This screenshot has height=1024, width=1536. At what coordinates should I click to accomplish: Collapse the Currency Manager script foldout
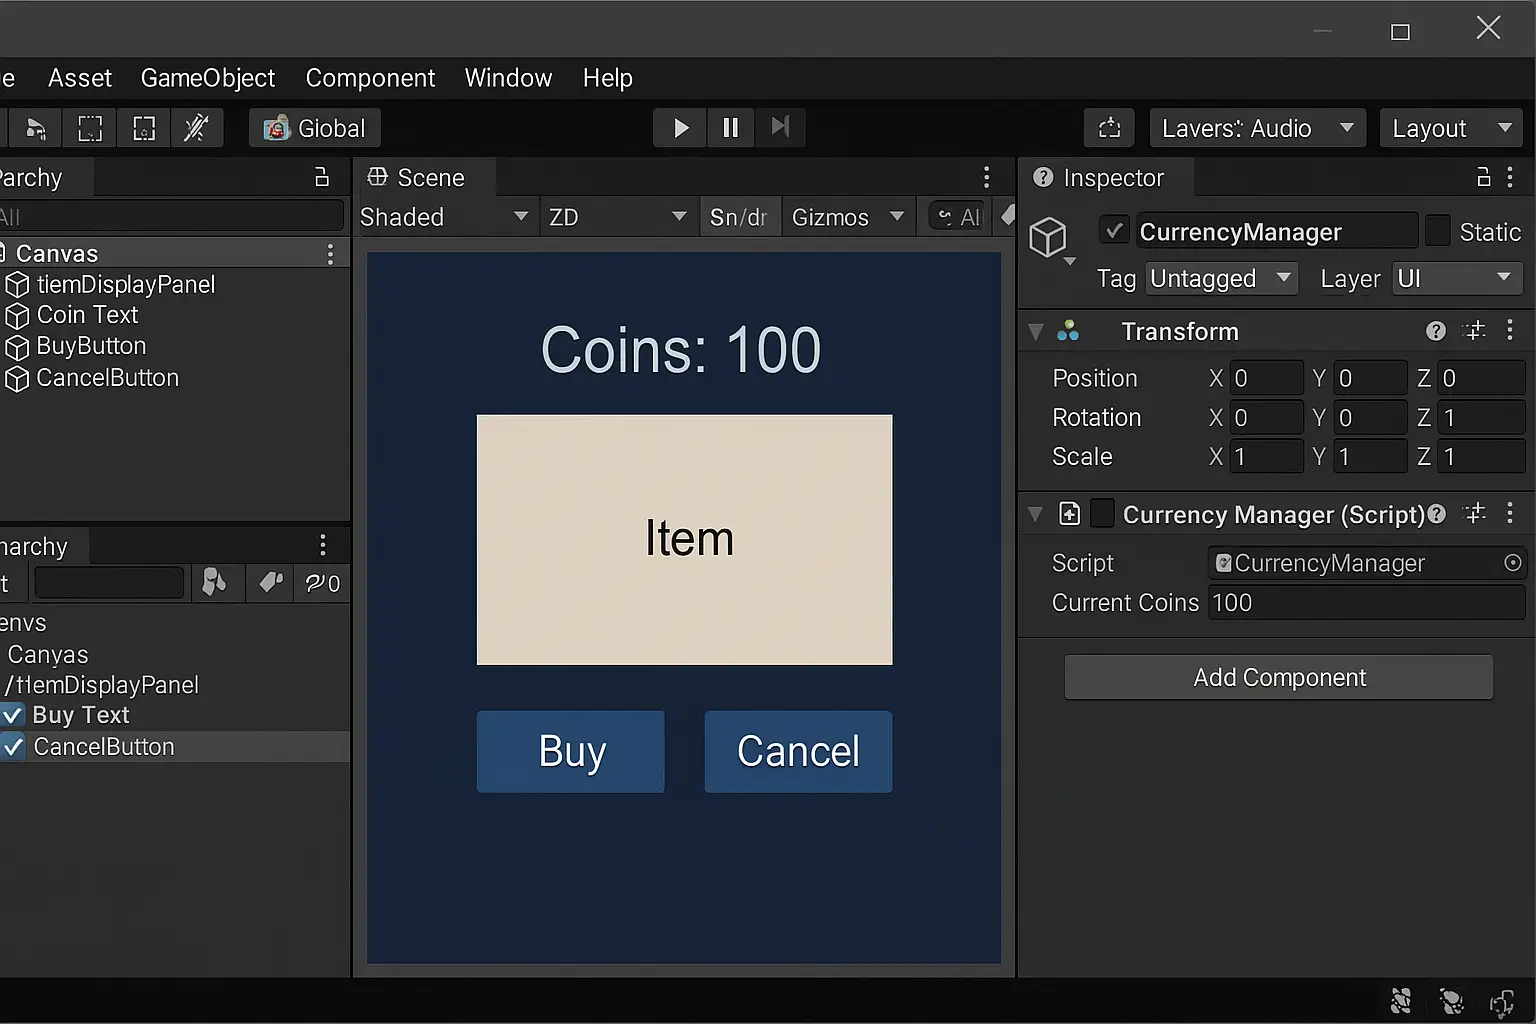(x=1036, y=514)
